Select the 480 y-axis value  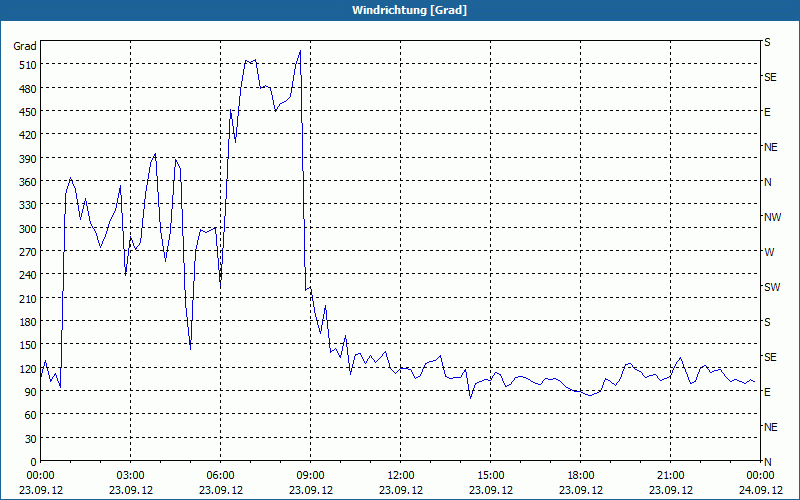click(x=28, y=88)
